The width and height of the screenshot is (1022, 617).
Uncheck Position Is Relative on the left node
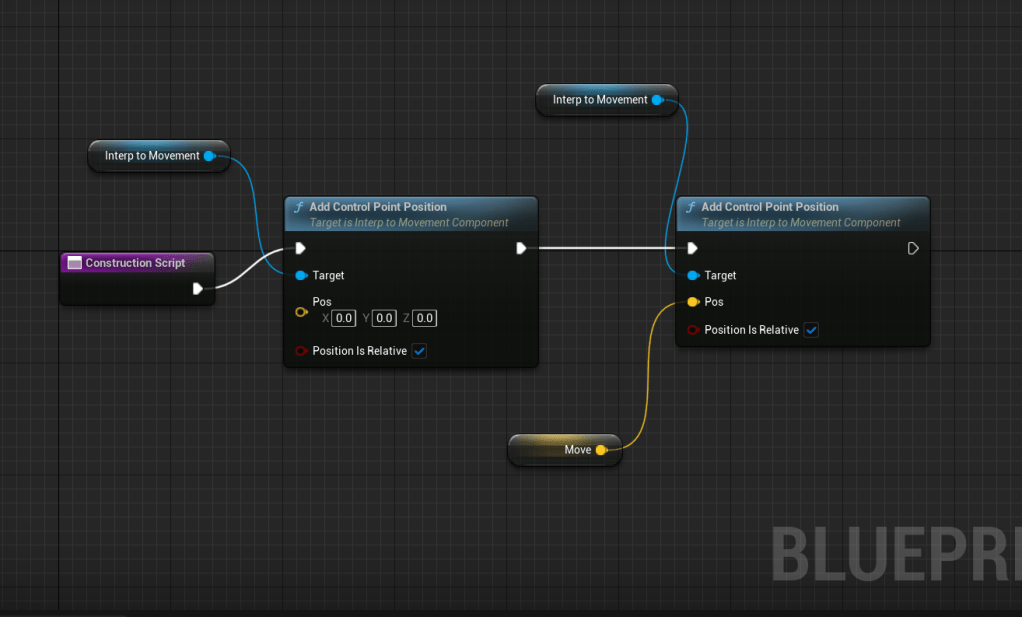coord(419,351)
